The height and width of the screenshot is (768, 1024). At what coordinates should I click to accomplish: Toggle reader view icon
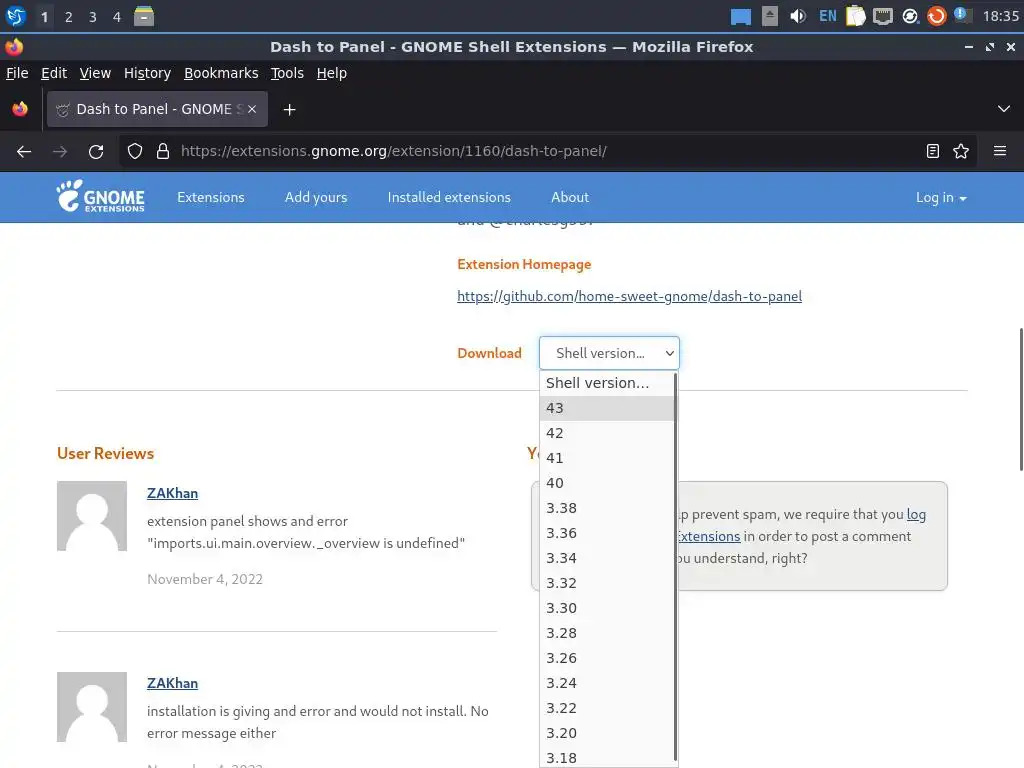(x=933, y=152)
